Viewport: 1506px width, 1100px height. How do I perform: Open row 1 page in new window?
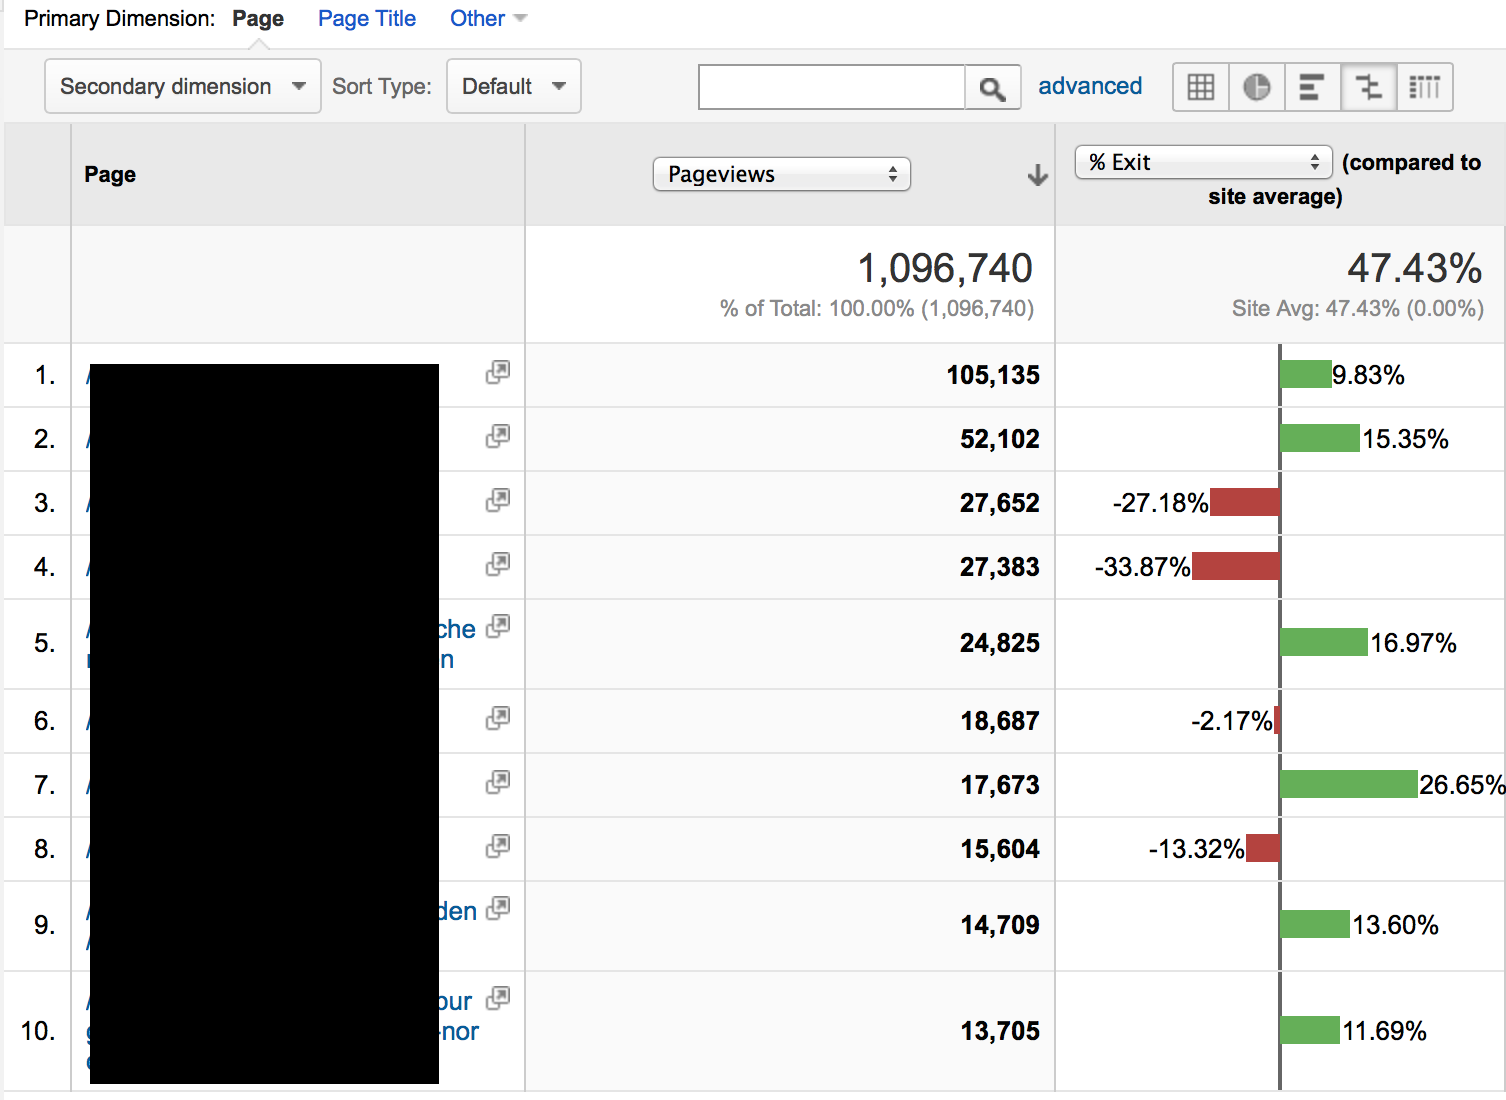click(x=498, y=372)
